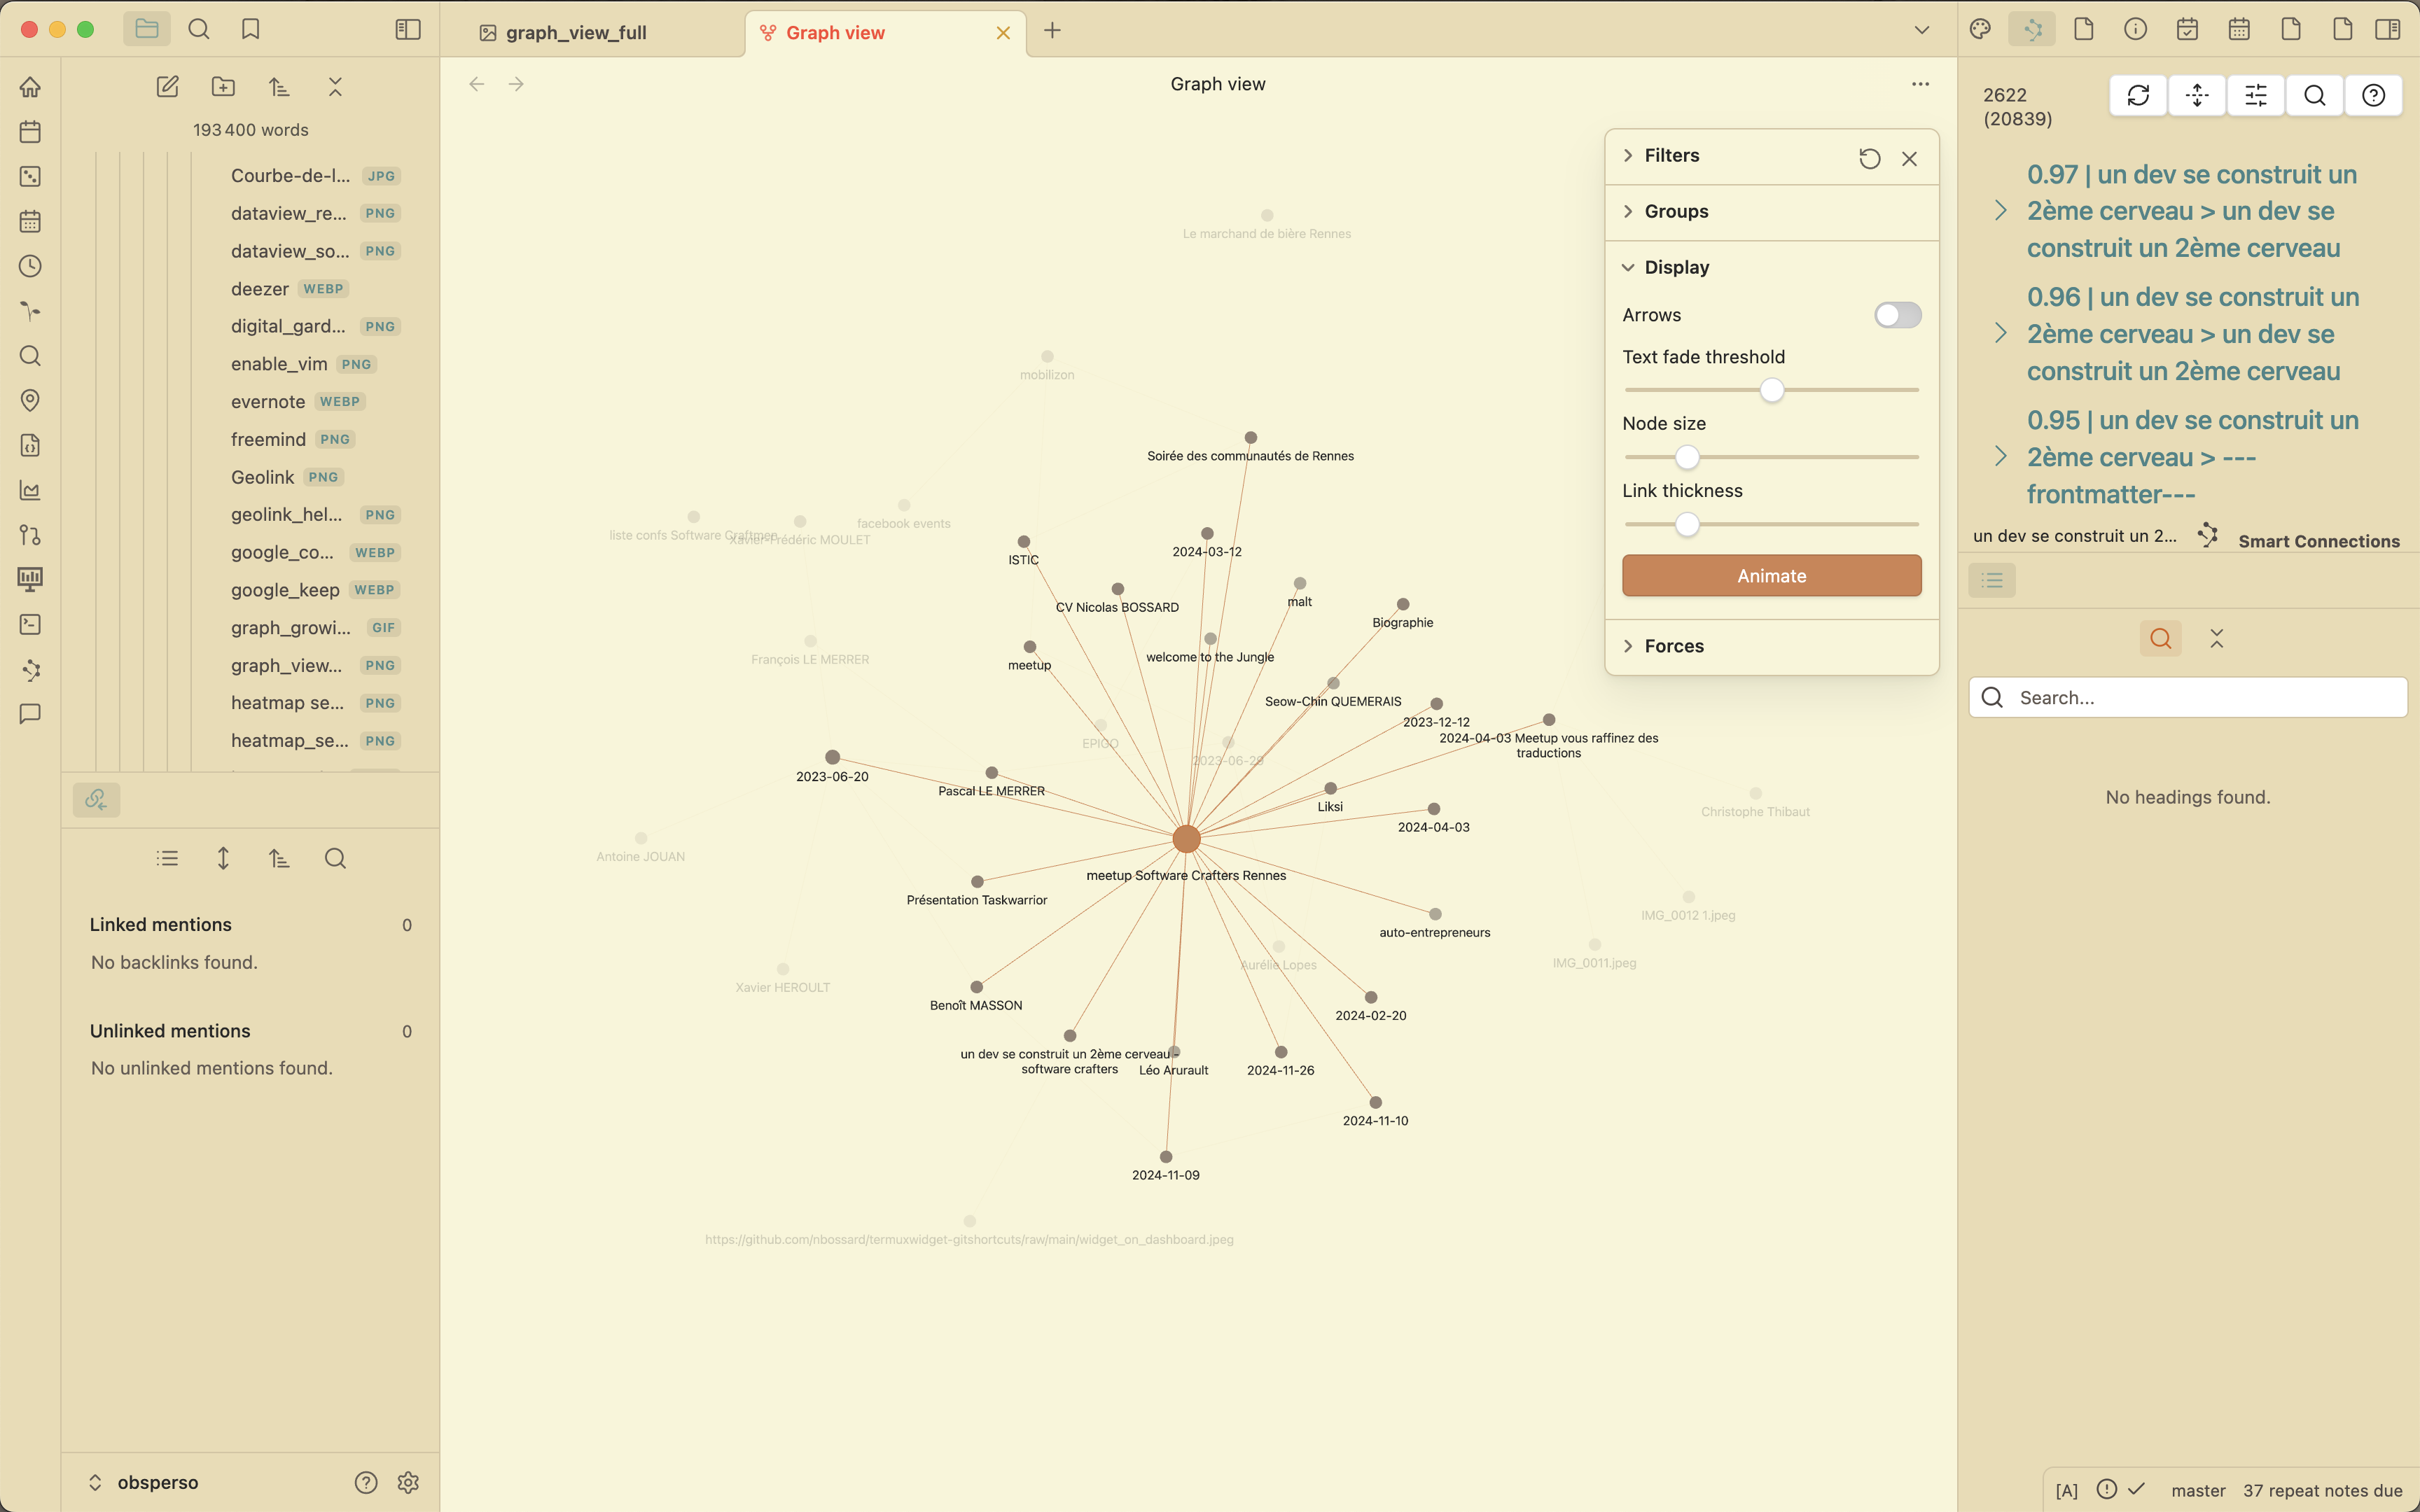Screen dimensions: 2420x1512
Task: Expand the Forces section
Action: click(x=1673, y=646)
